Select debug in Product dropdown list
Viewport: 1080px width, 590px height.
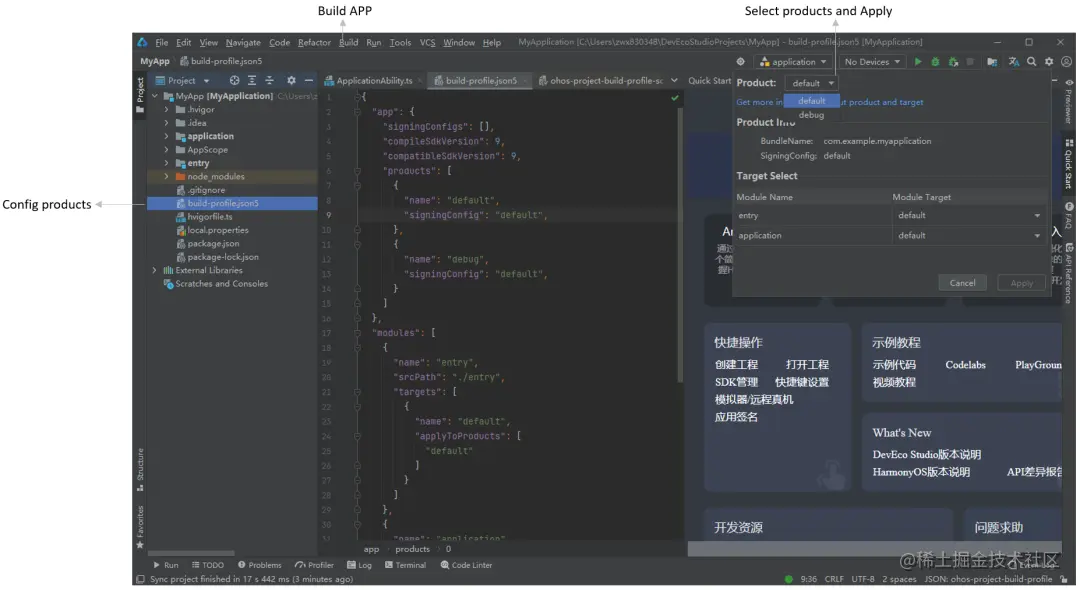811,115
